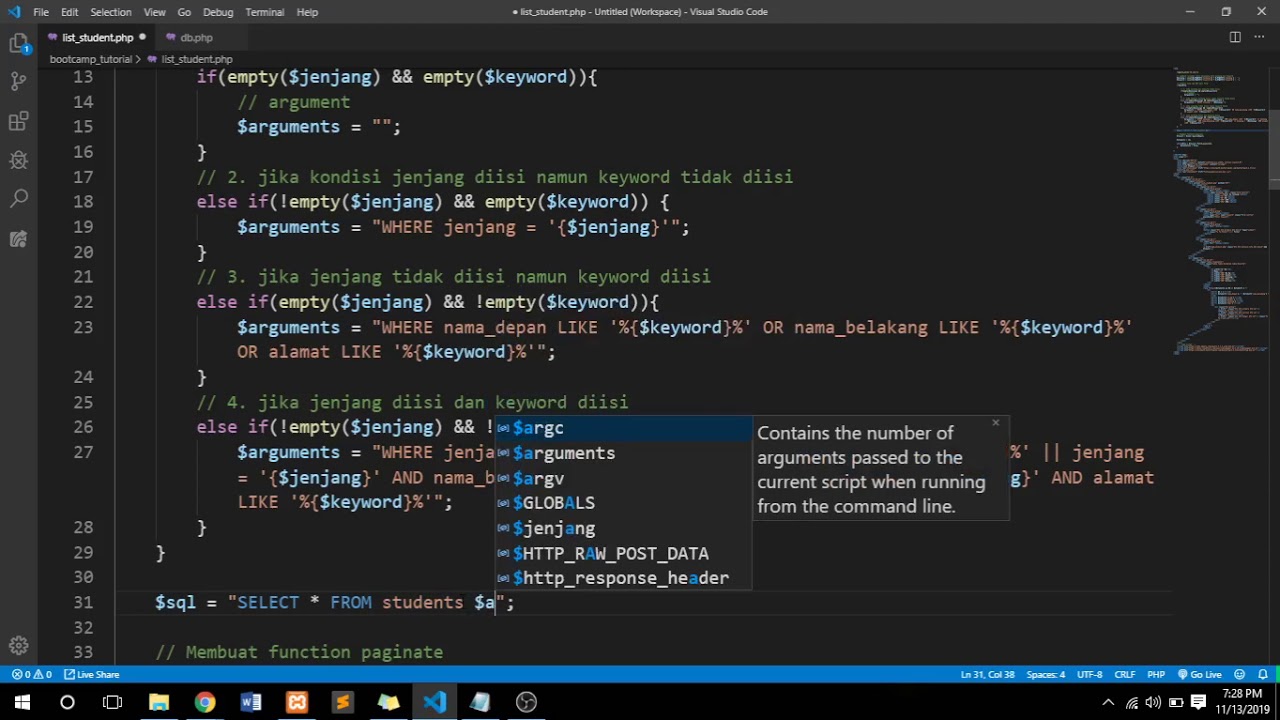This screenshot has width=1280, height=720.
Task: Open the Run and Debug view
Action: click(x=18, y=160)
